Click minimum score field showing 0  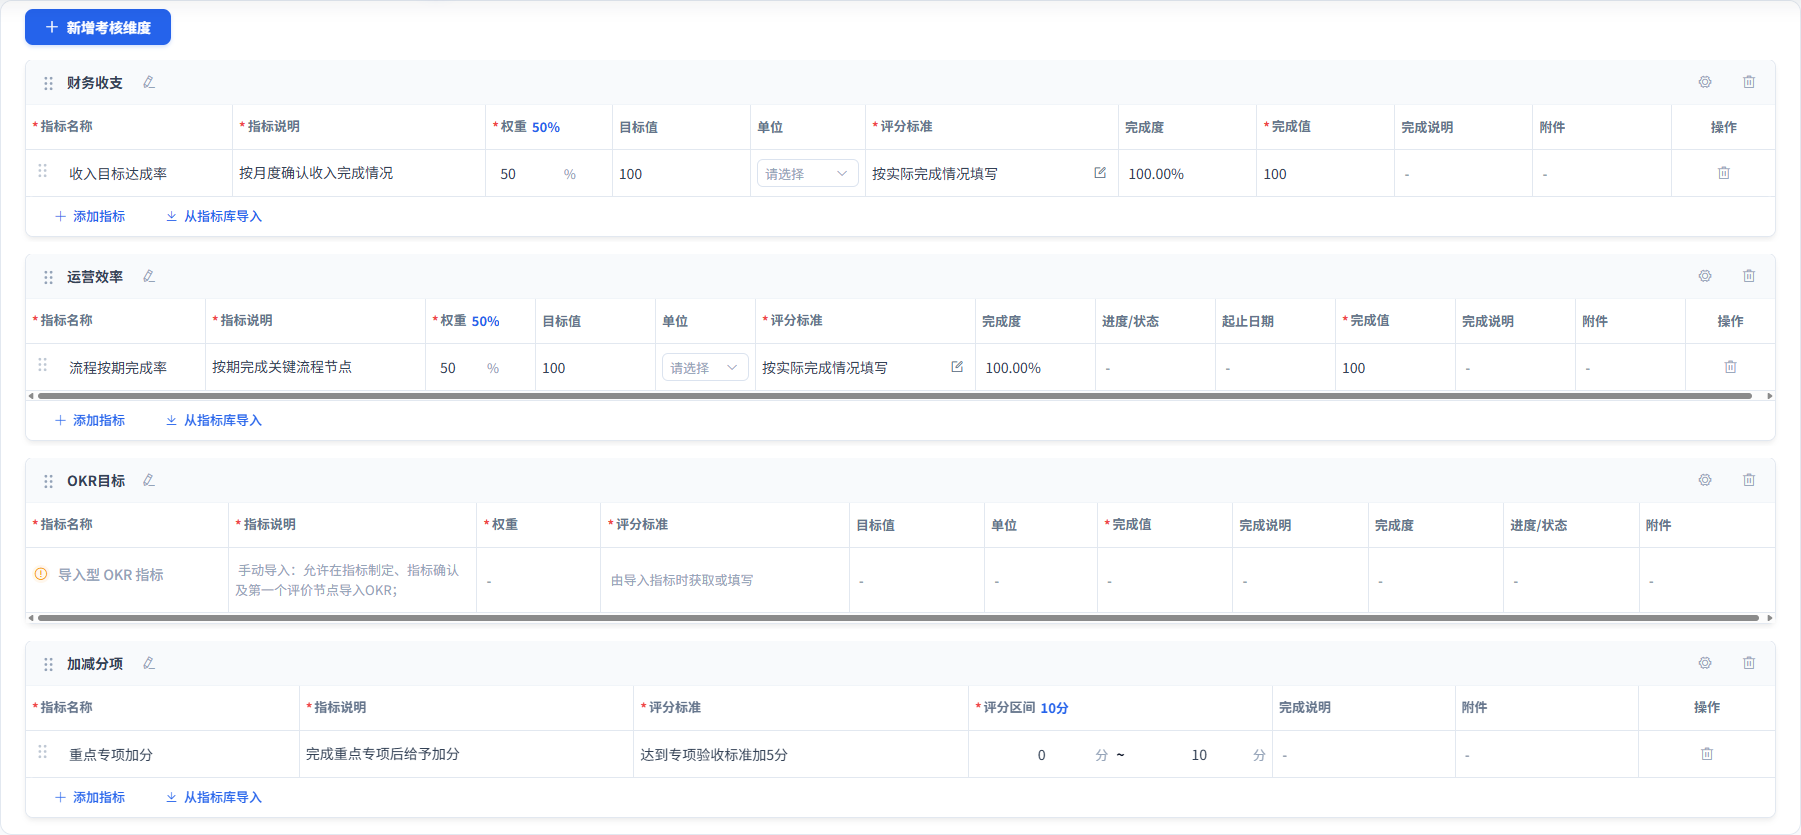tap(1041, 755)
